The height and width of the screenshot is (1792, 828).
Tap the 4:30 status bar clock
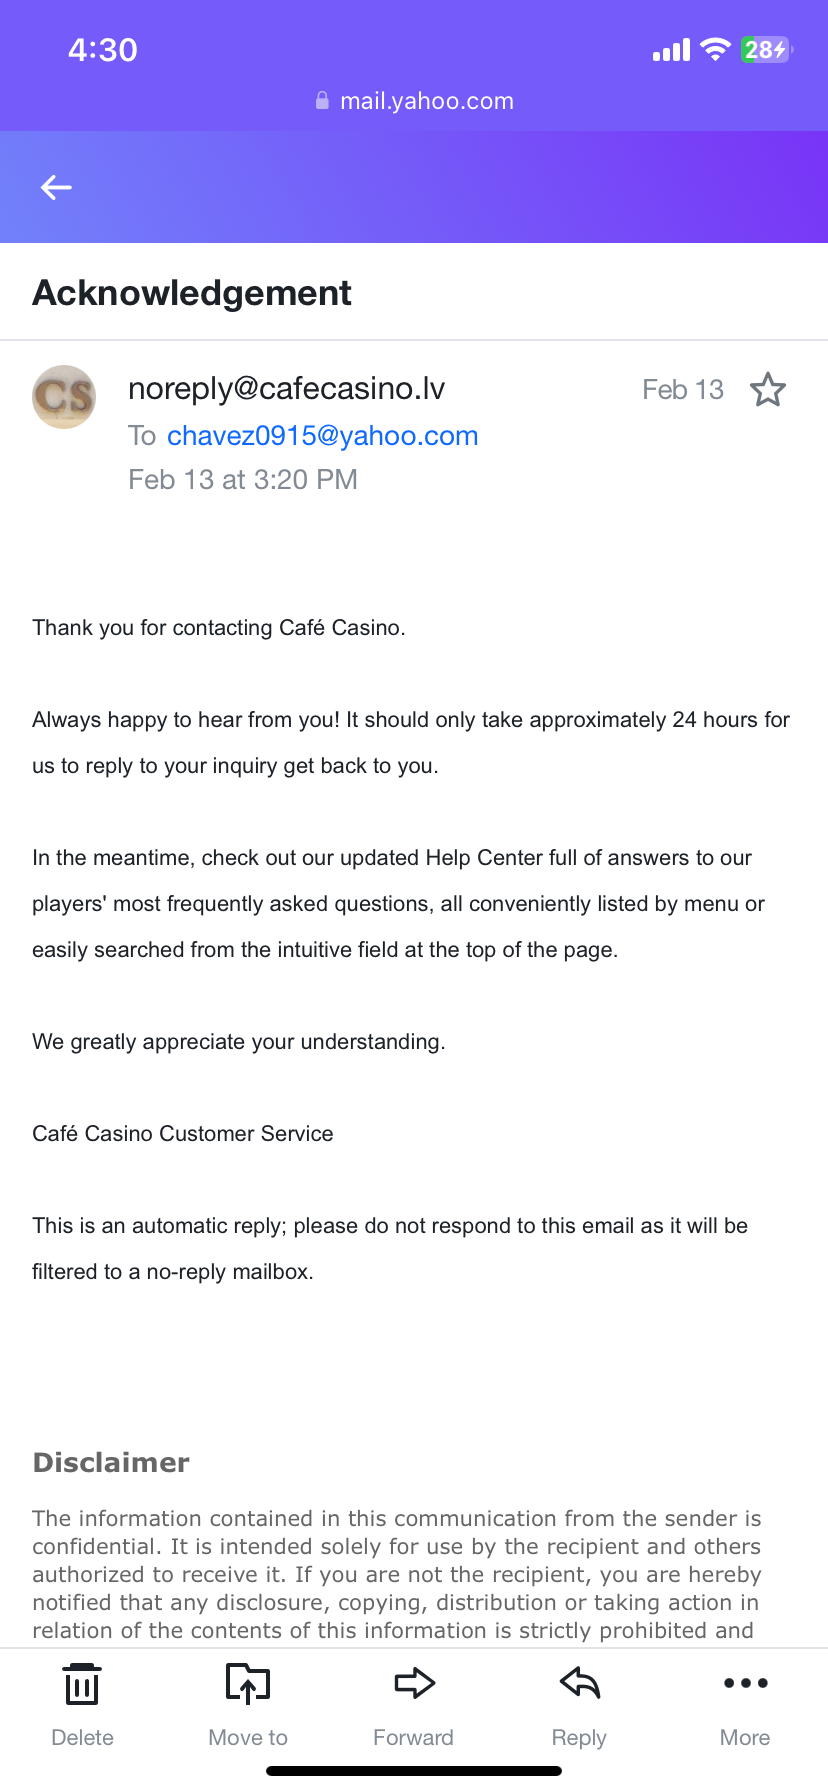tap(102, 50)
